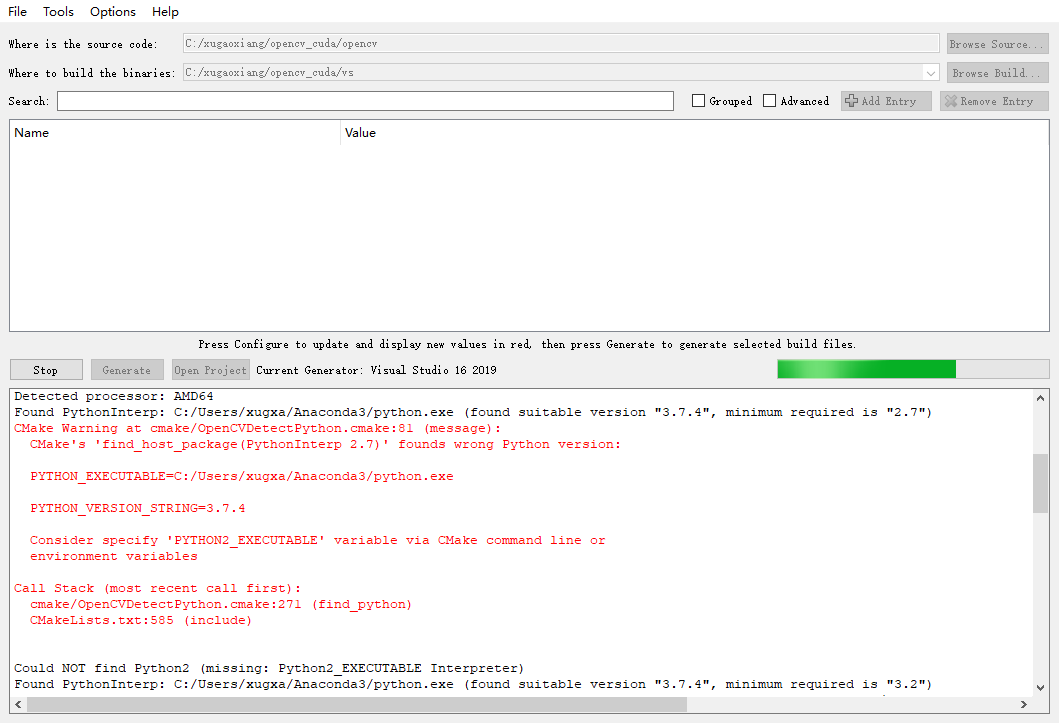
Task: Click the log horizontal scrollbar thumb
Action: (x=357, y=704)
